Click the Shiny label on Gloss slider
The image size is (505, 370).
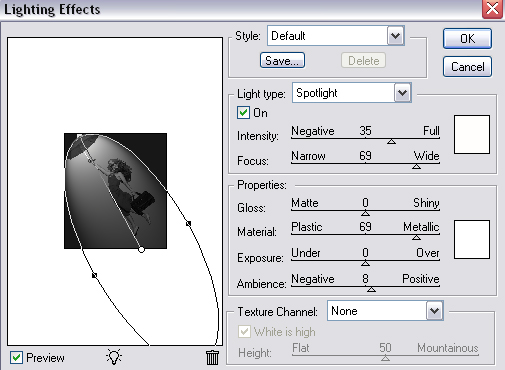pos(426,203)
